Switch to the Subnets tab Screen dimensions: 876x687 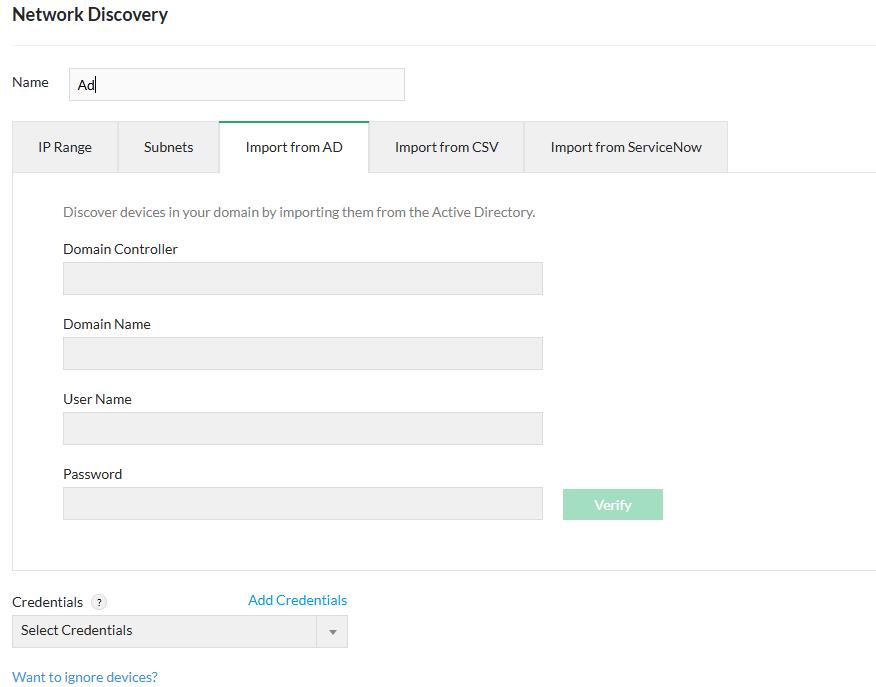click(x=168, y=147)
